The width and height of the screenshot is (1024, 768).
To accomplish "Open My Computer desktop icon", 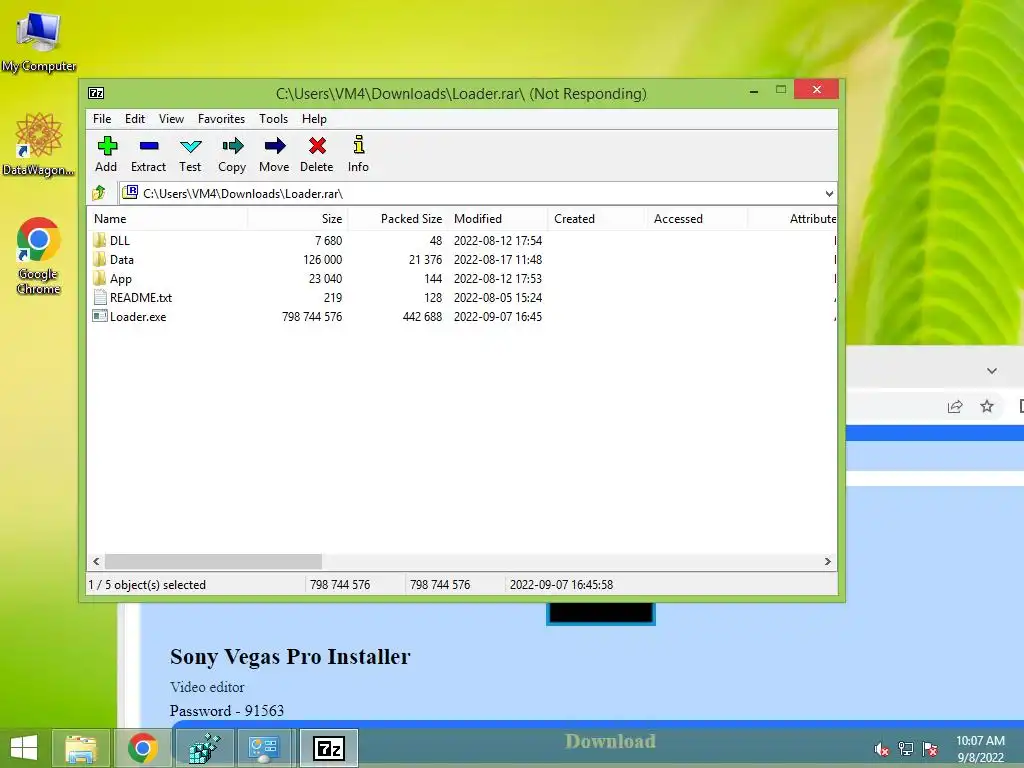I will coord(39,40).
